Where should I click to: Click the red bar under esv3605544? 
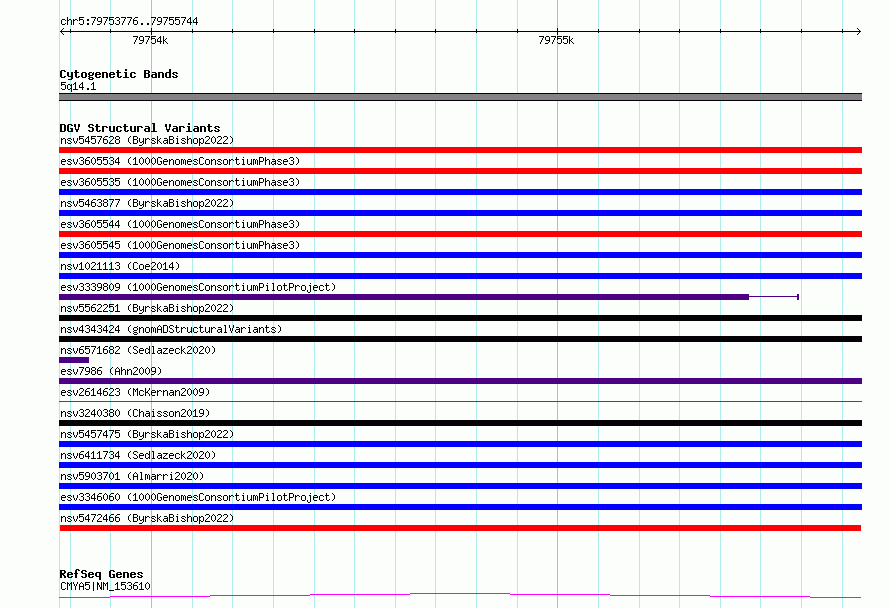pos(460,234)
